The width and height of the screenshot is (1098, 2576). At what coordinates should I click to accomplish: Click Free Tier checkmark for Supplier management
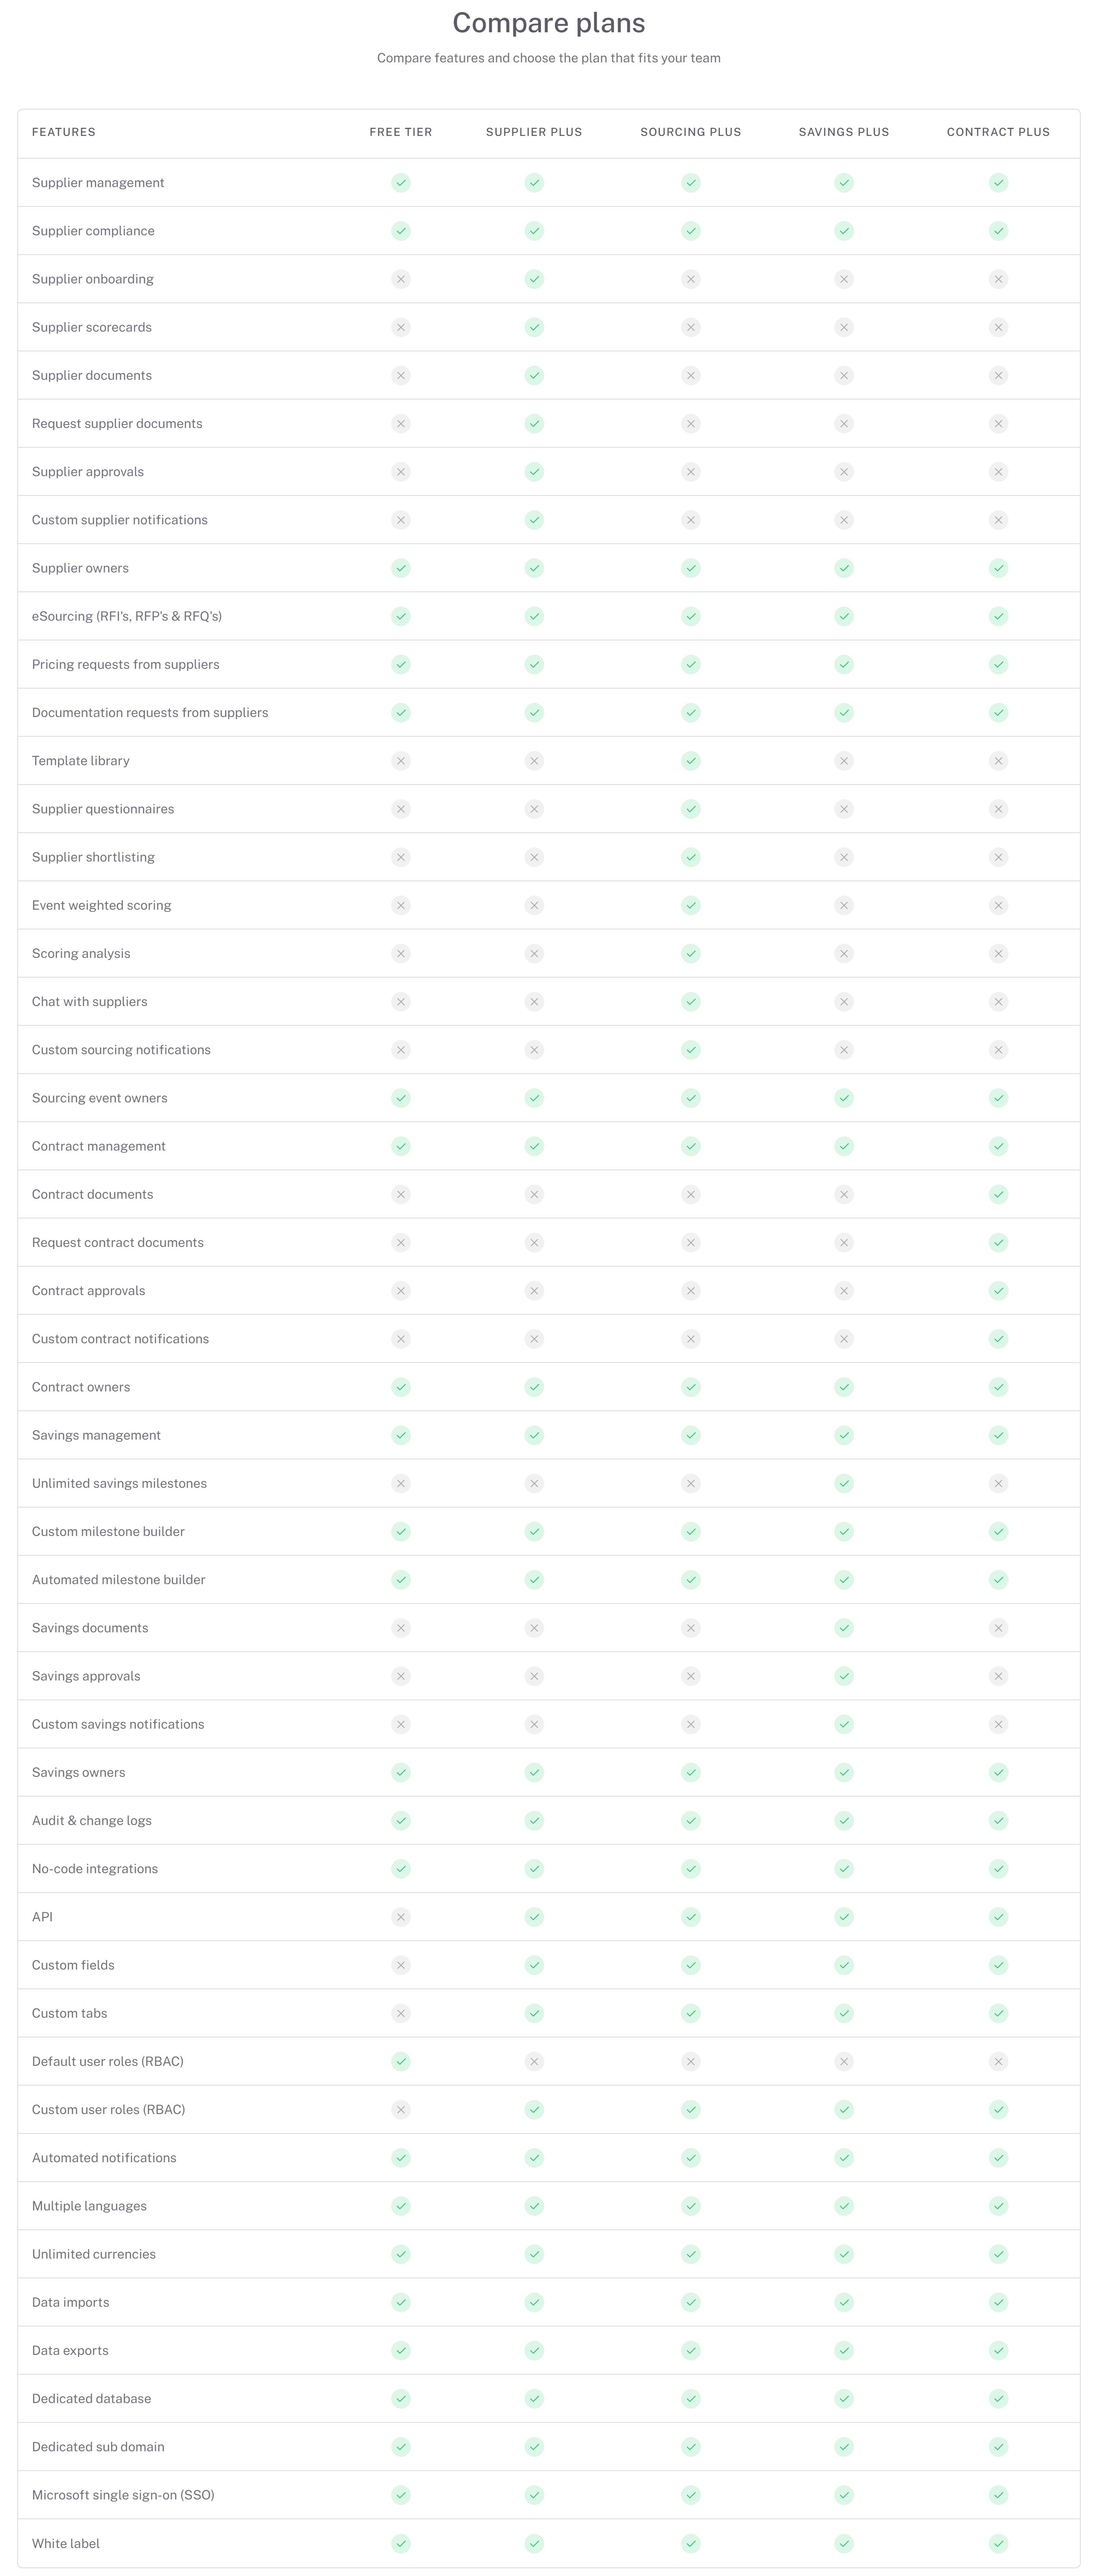click(401, 183)
